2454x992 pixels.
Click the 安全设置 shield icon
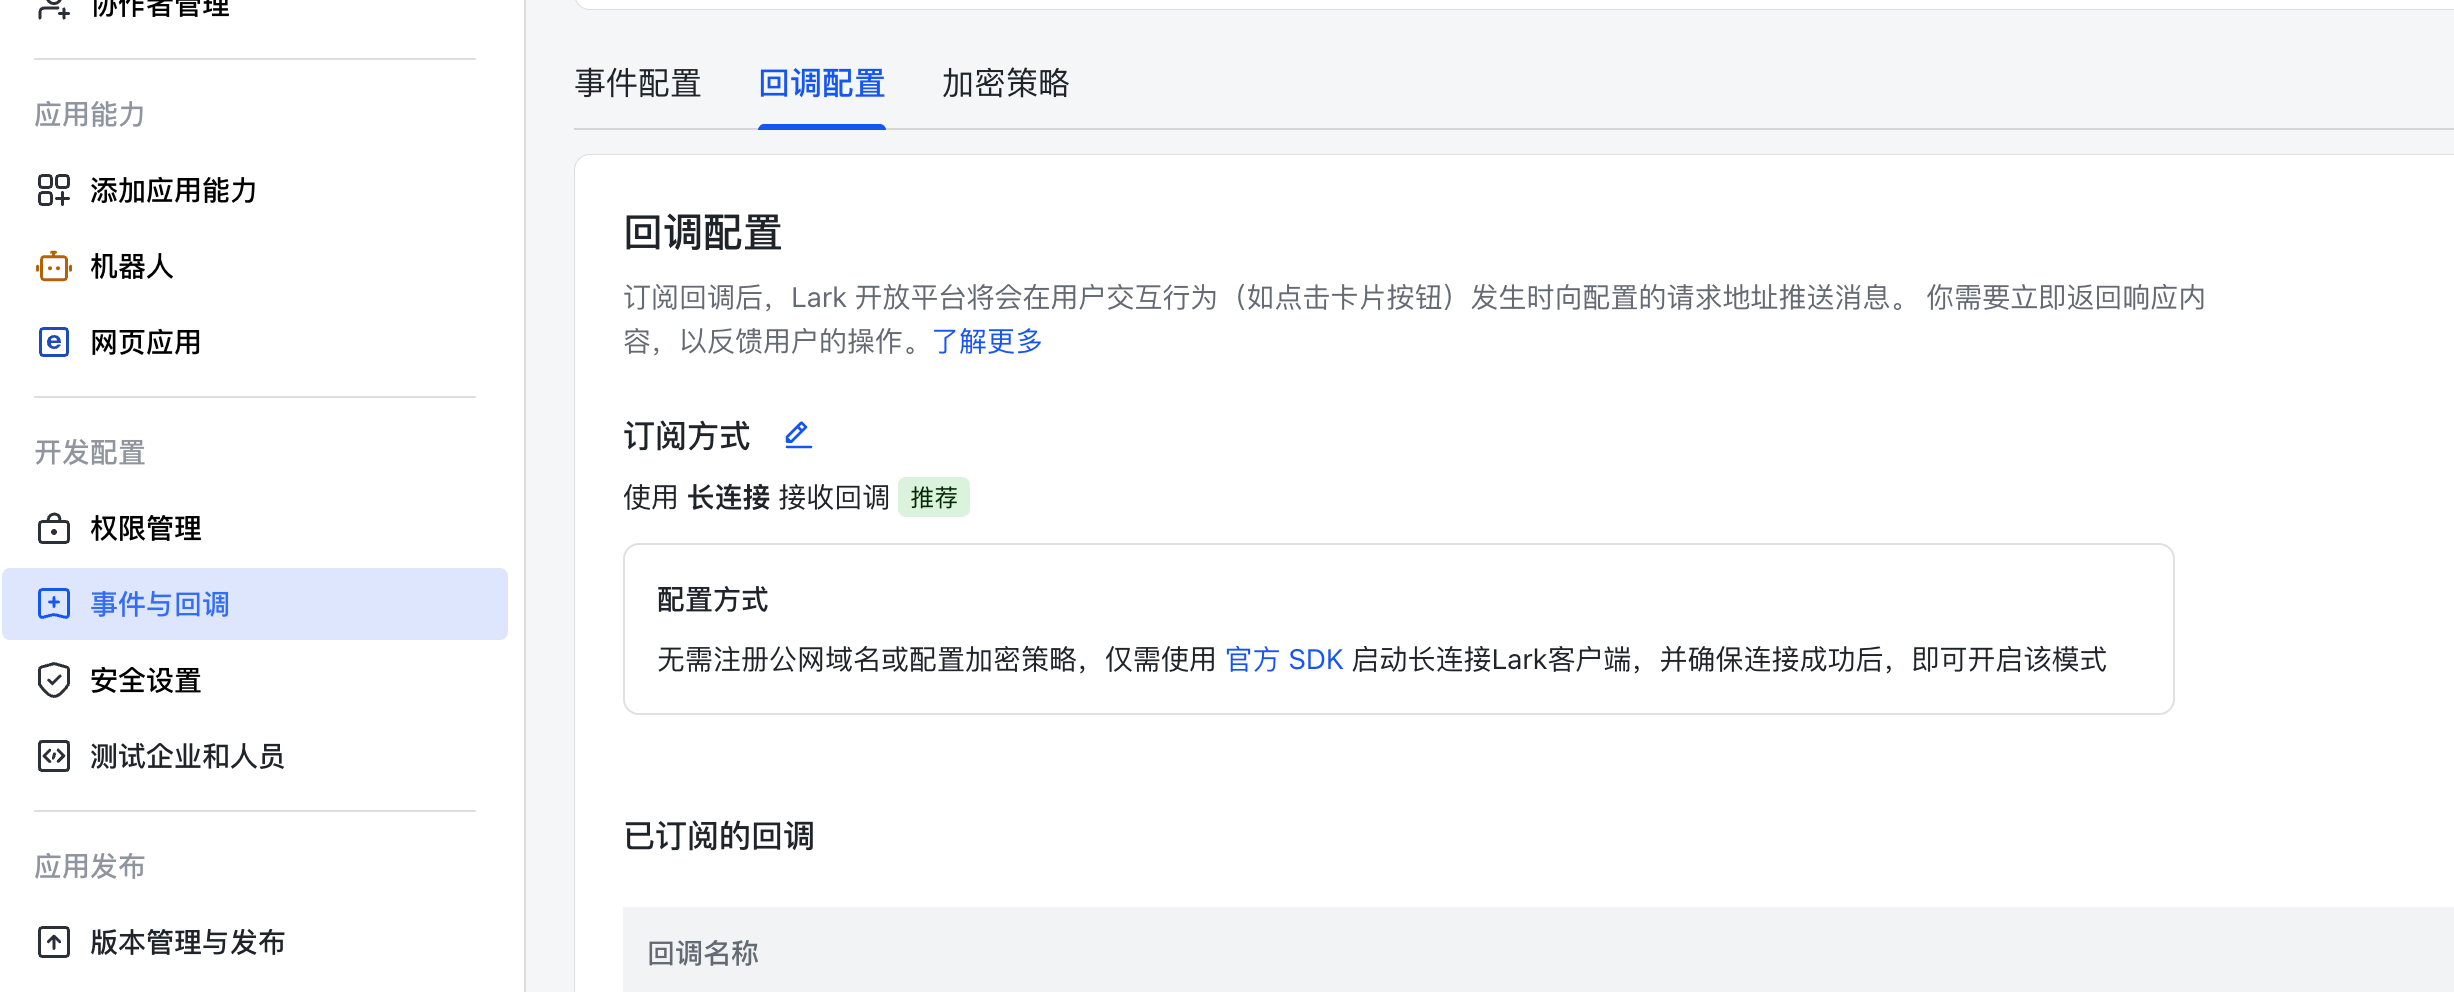click(x=53, y=680)
